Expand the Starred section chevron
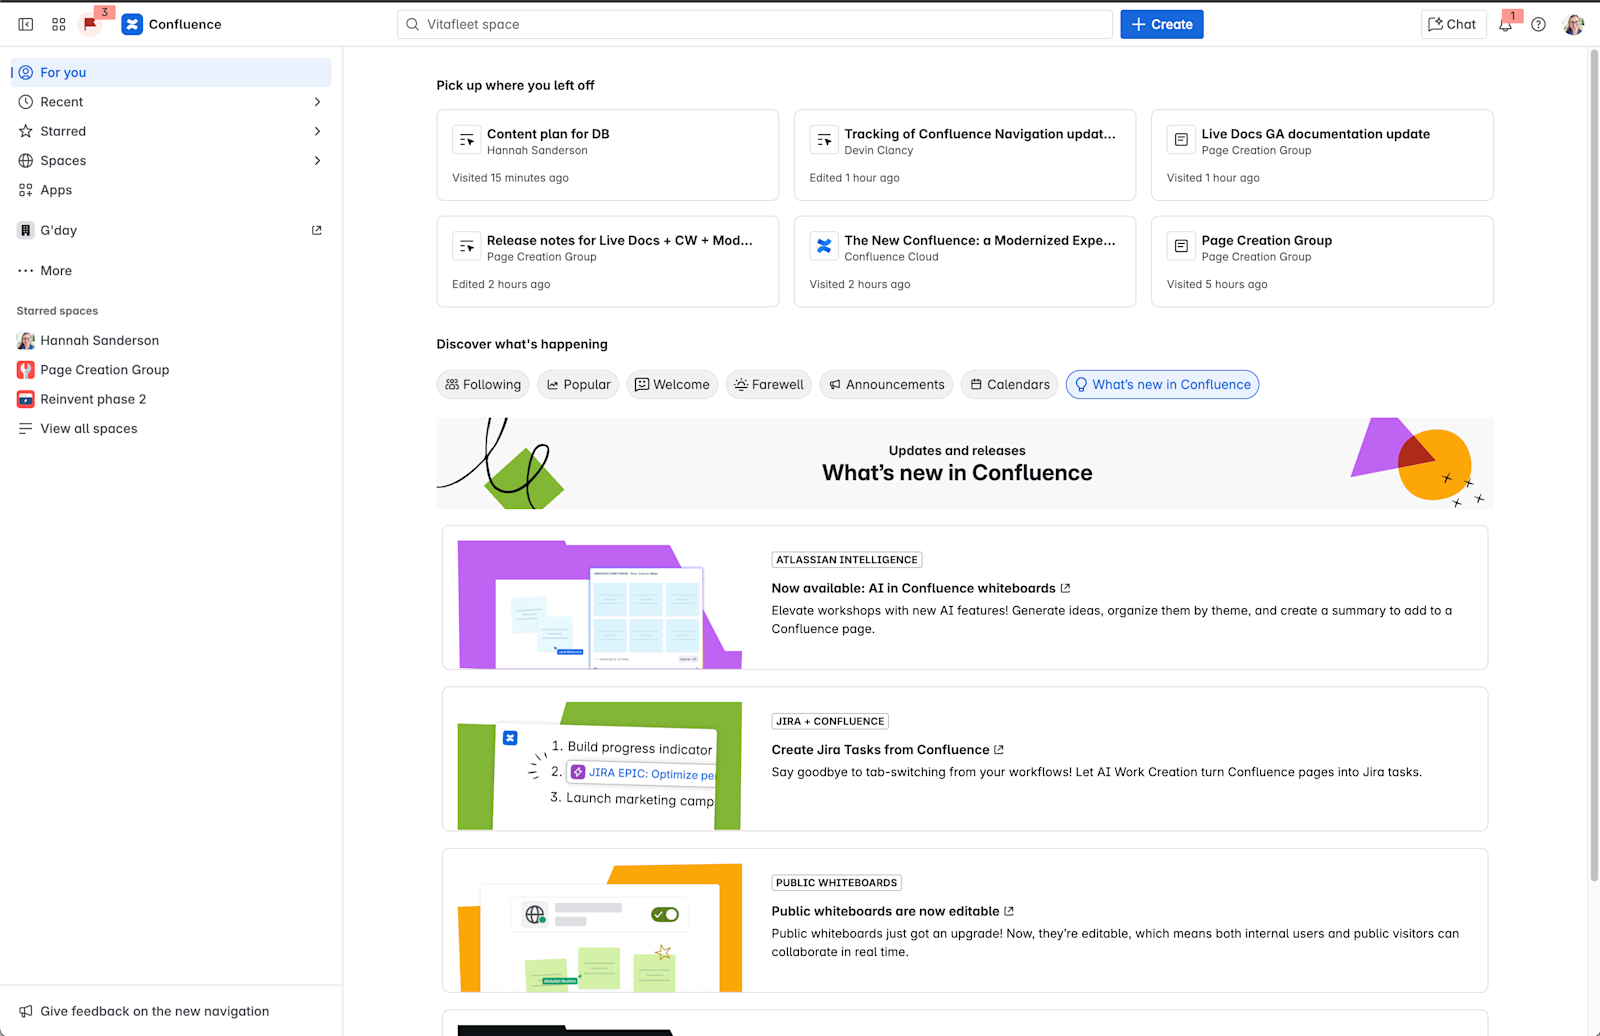Screen dimensions: 1600x1036 pos(317,131)
